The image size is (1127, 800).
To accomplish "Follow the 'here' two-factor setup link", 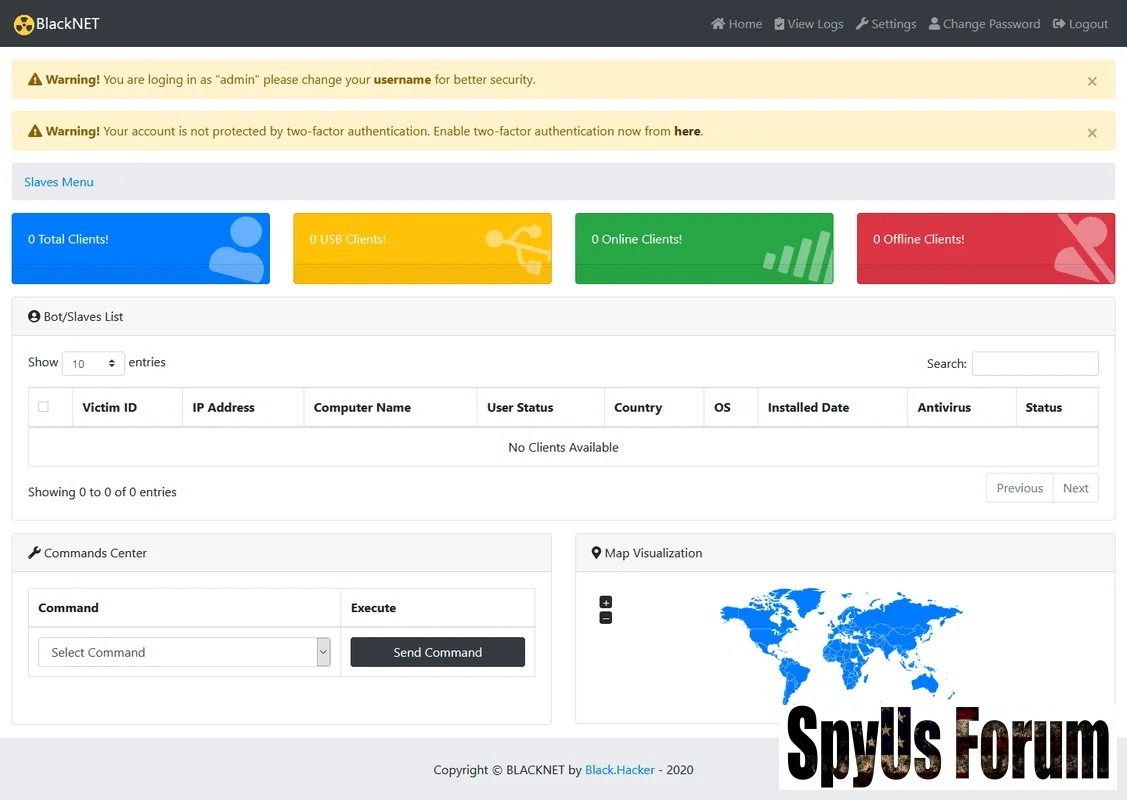I will click(x=687, y=131).
